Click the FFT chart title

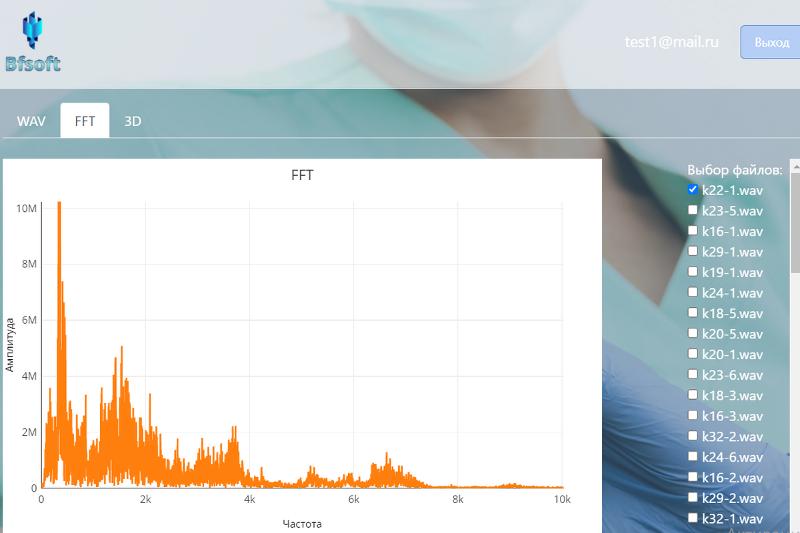point(302,176)
